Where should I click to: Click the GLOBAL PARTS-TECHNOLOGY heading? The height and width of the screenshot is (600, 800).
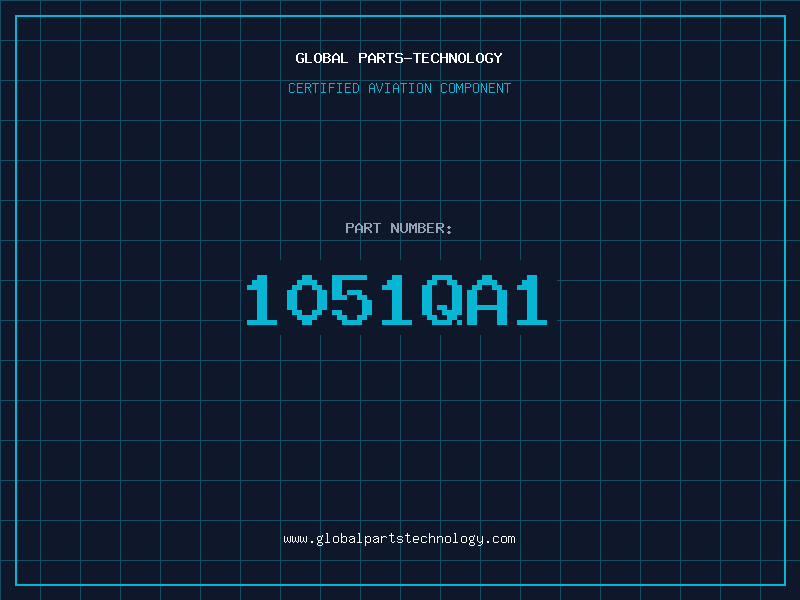tap(399, 58)
